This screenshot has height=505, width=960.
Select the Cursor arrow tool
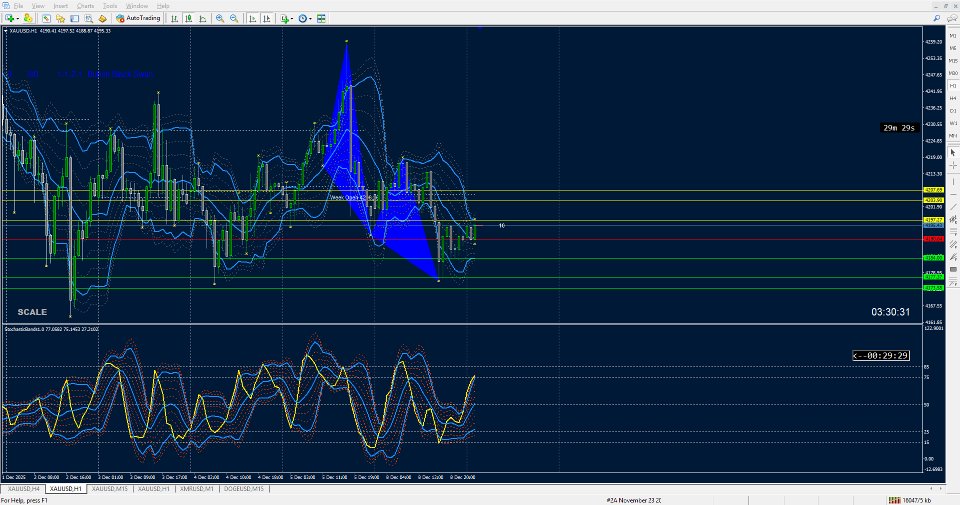point(953,152)
